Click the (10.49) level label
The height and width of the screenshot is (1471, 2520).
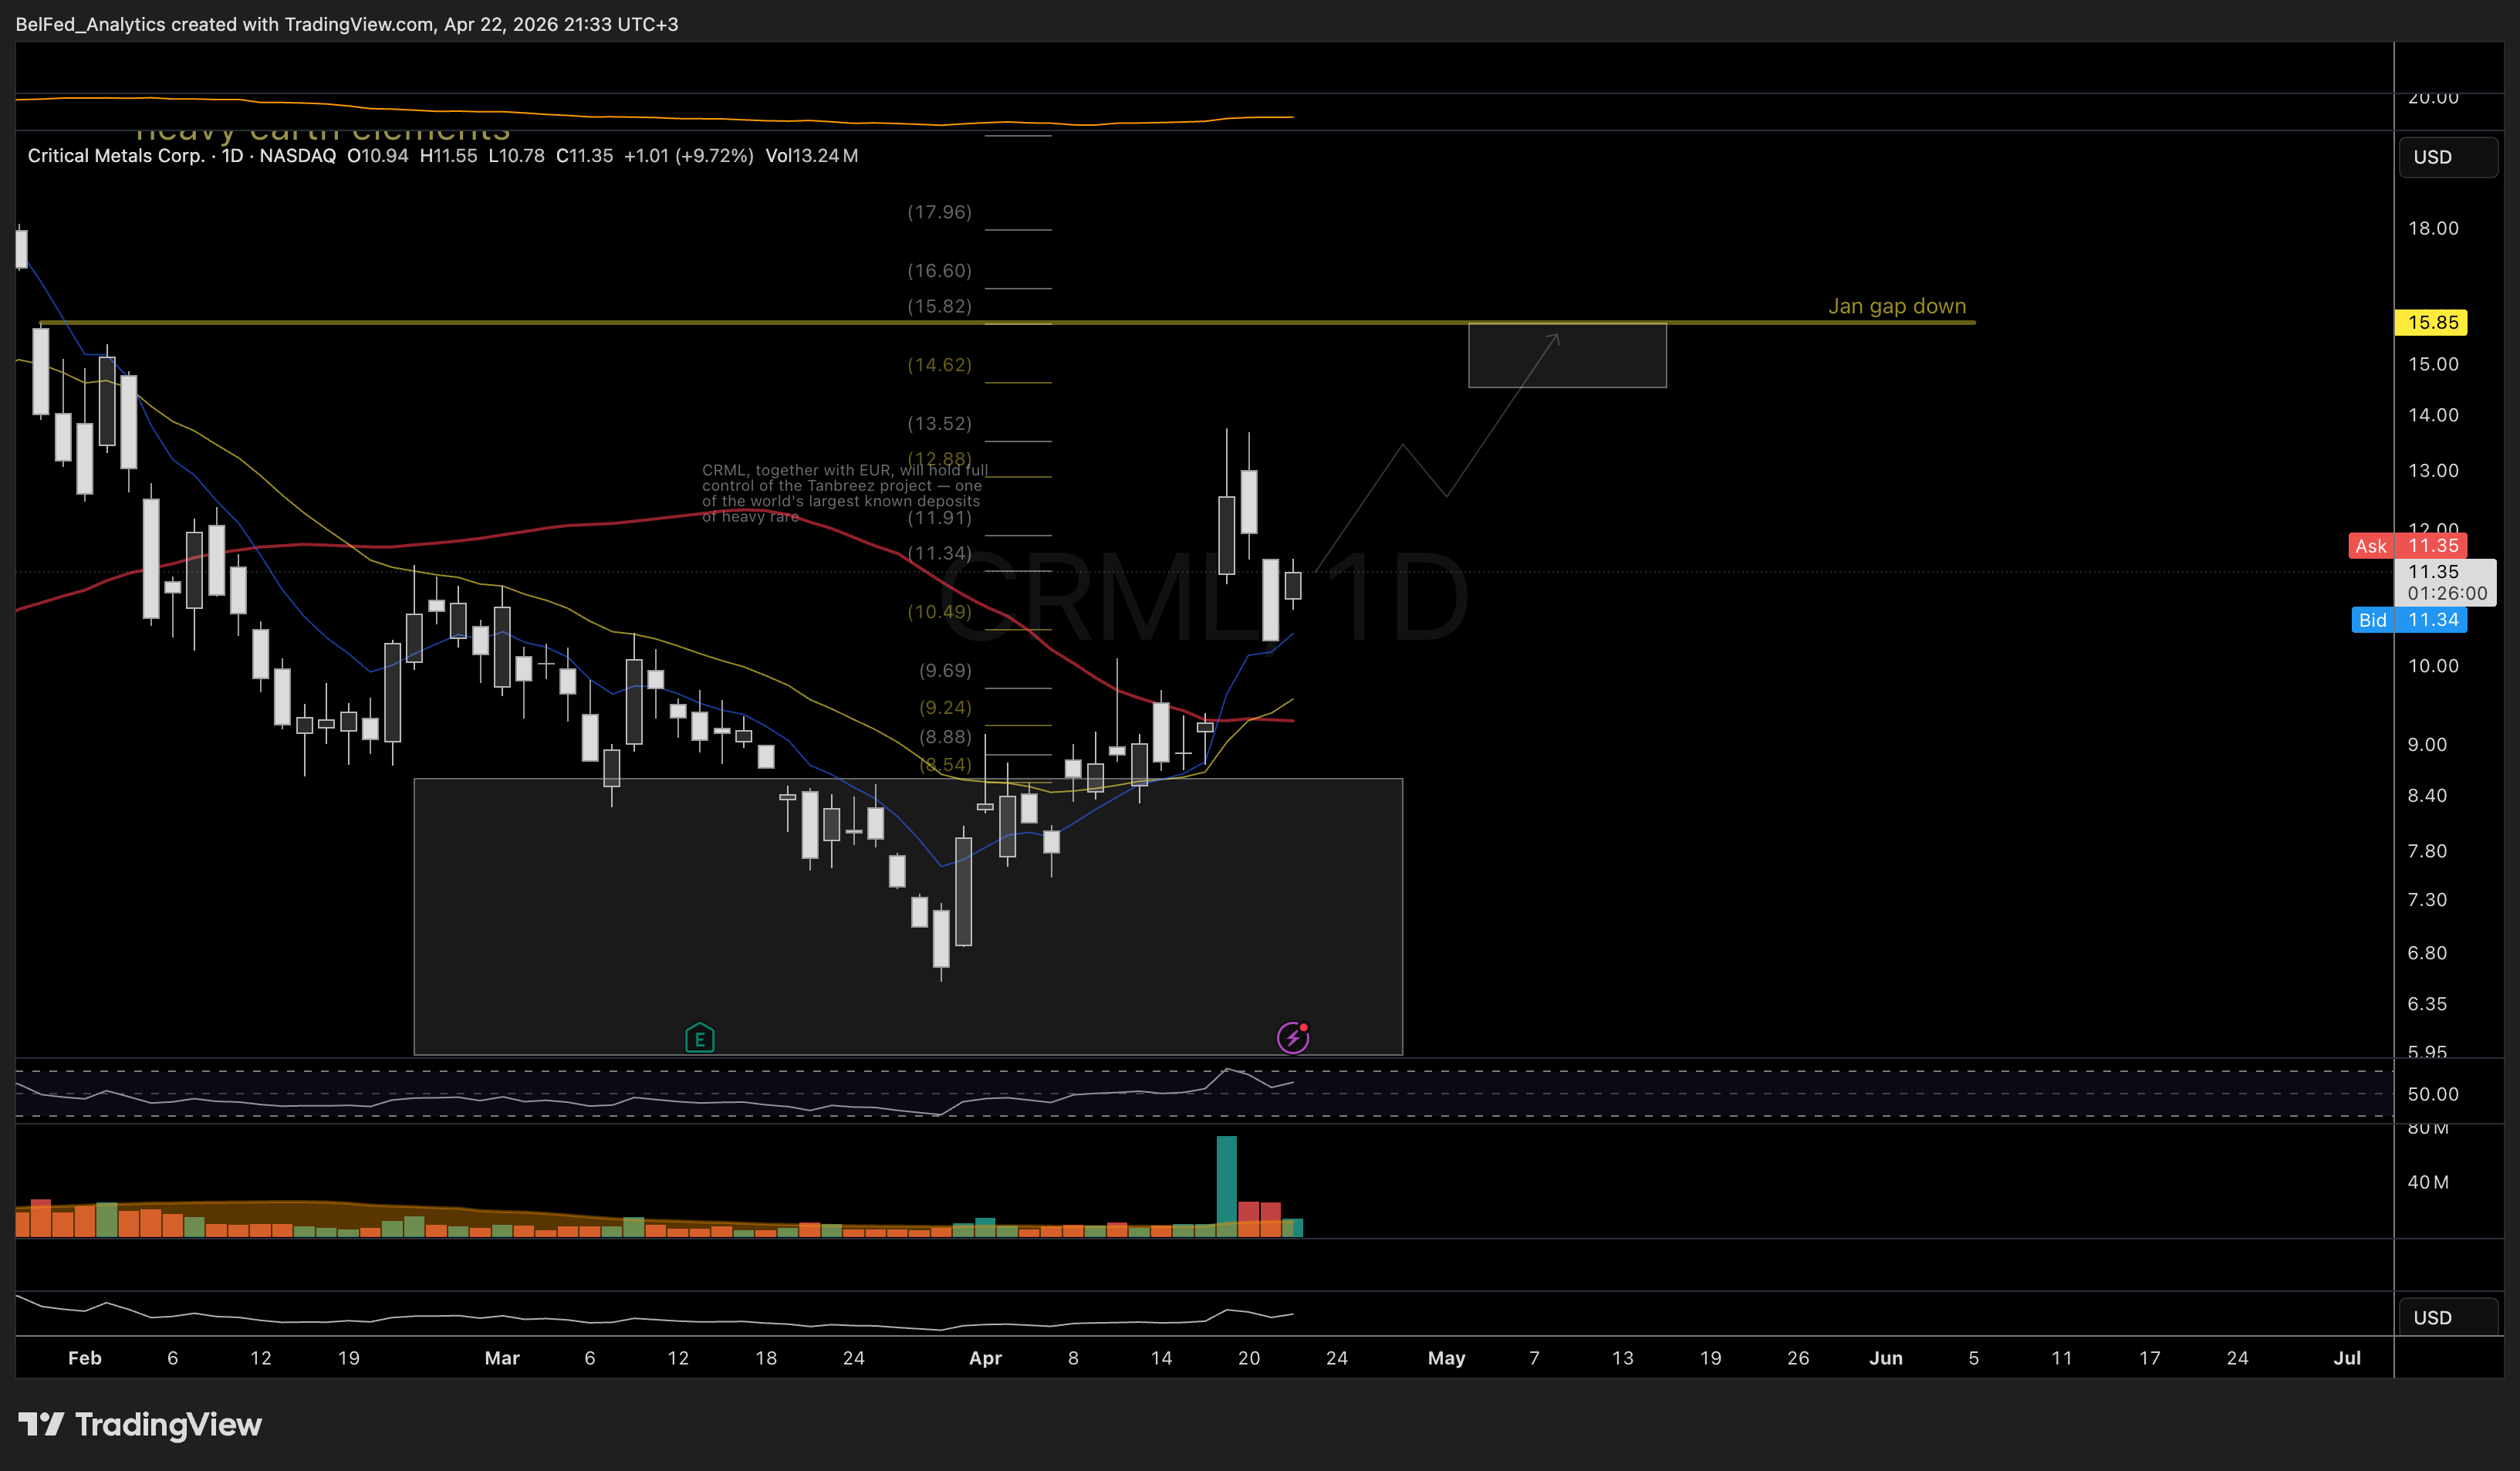[939, 612]
